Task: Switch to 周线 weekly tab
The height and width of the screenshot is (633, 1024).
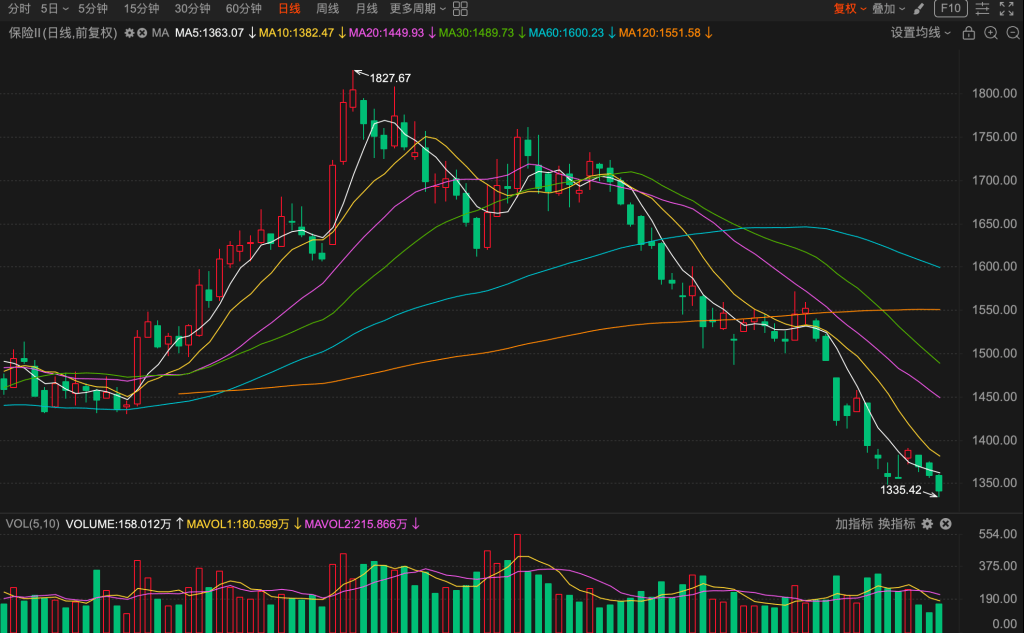Action: pos(327,9)
